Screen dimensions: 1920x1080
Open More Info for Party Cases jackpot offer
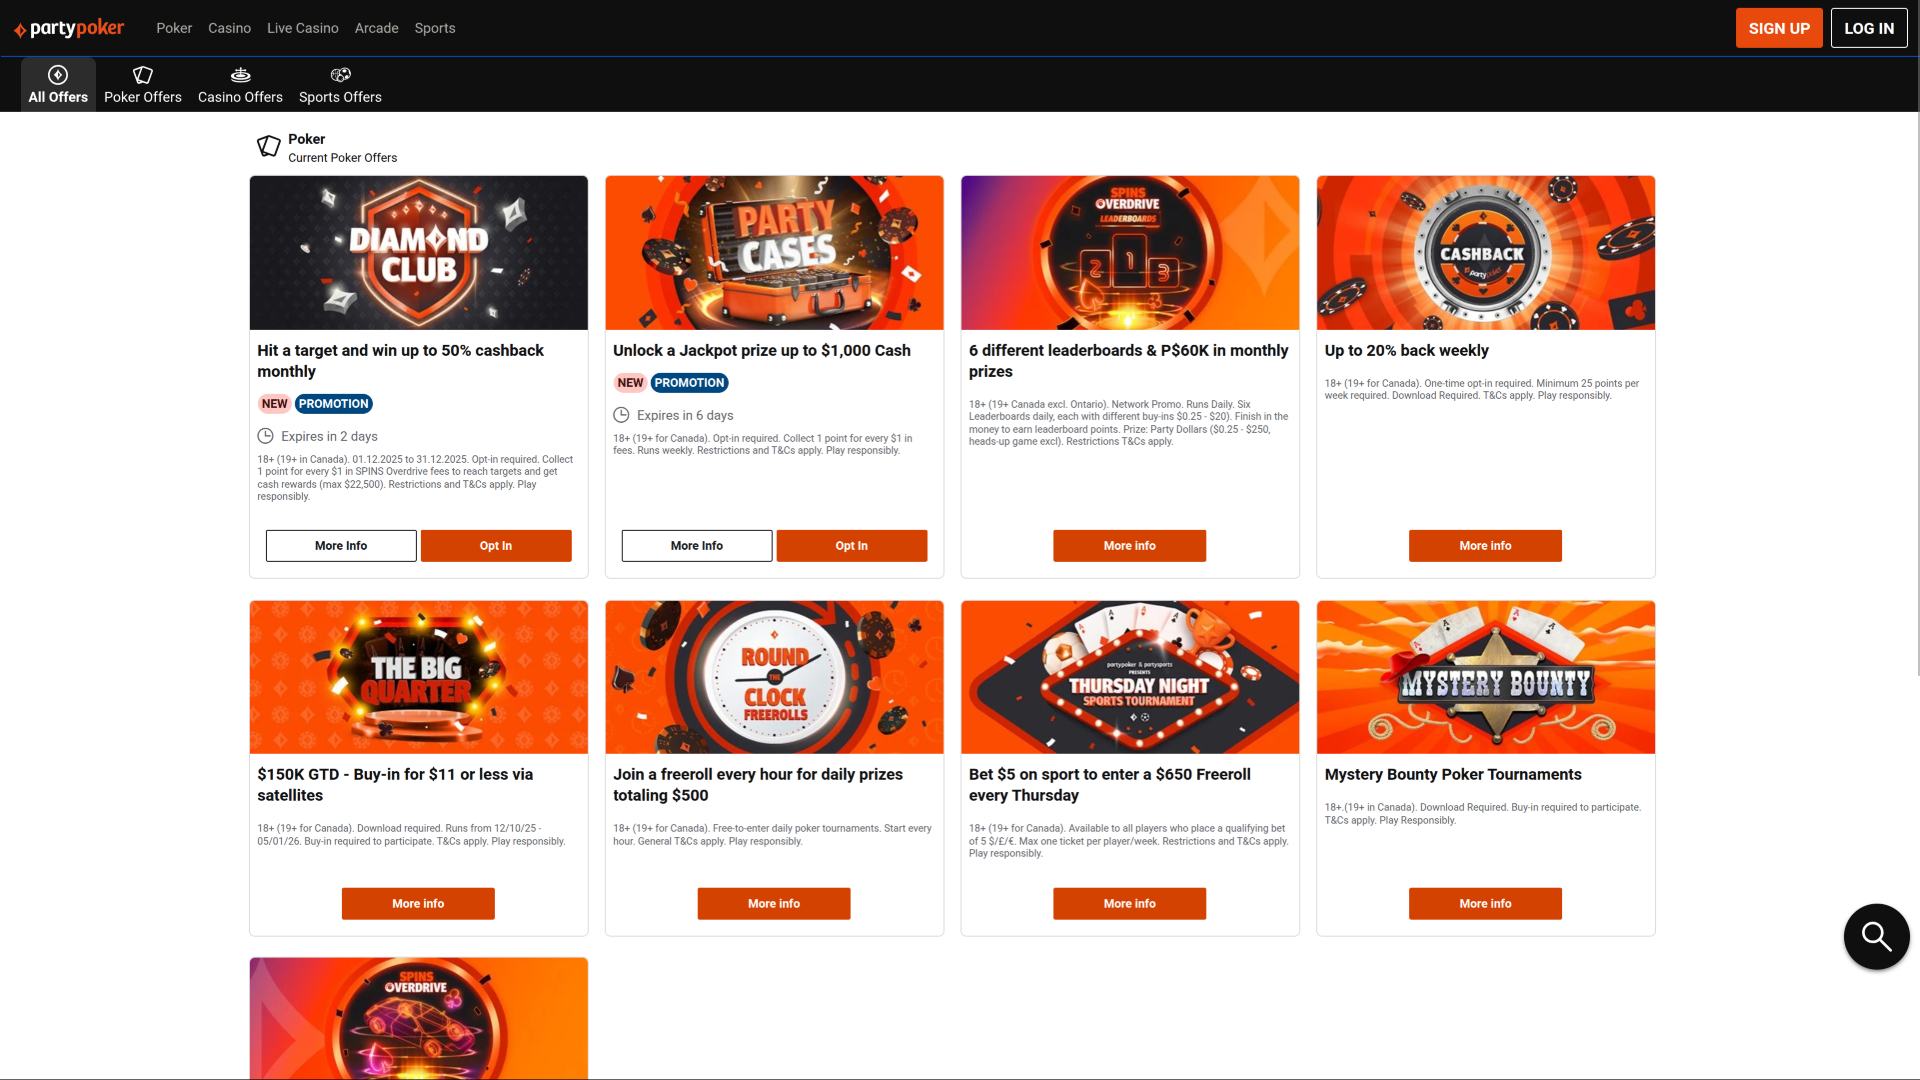tap(696, 545)
